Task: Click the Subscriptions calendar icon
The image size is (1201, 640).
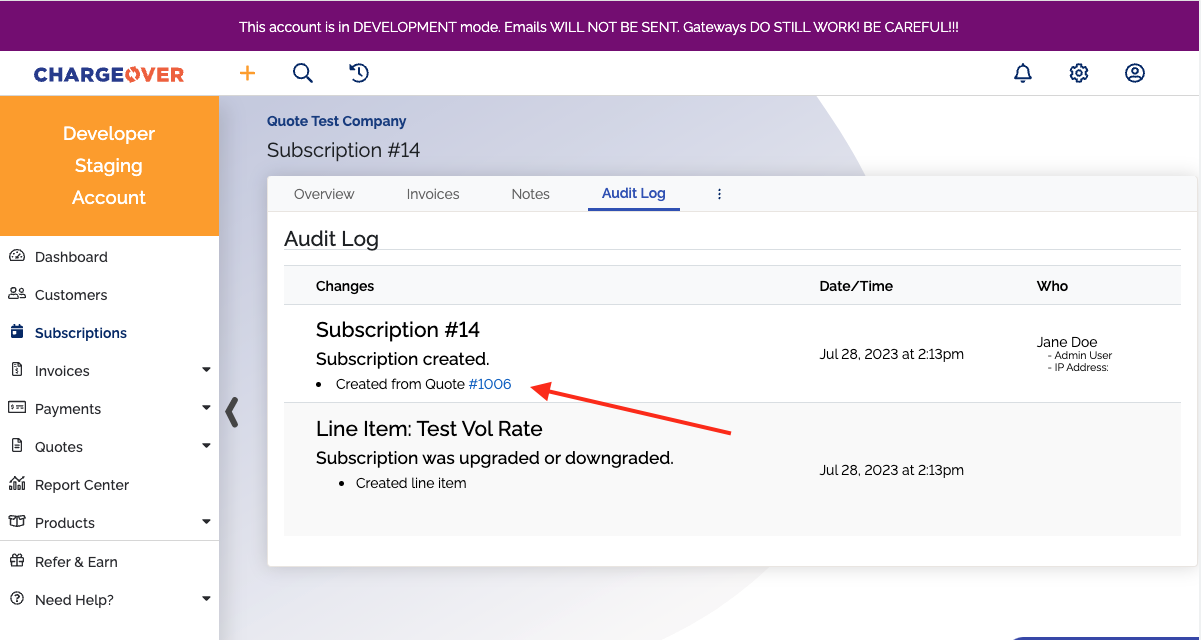Action: click(x=17, y=332)
